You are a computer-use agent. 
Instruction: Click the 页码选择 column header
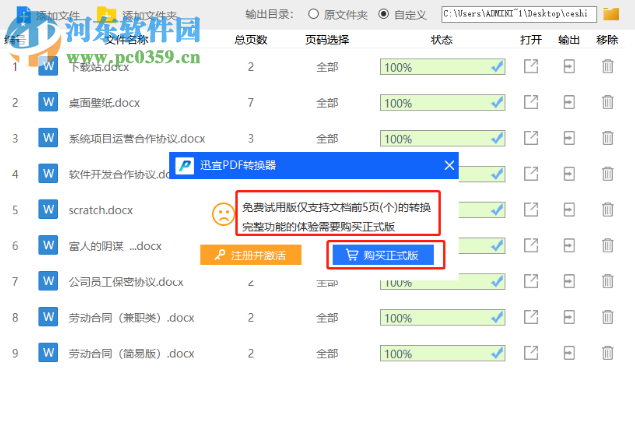click(x=327, y=40)
